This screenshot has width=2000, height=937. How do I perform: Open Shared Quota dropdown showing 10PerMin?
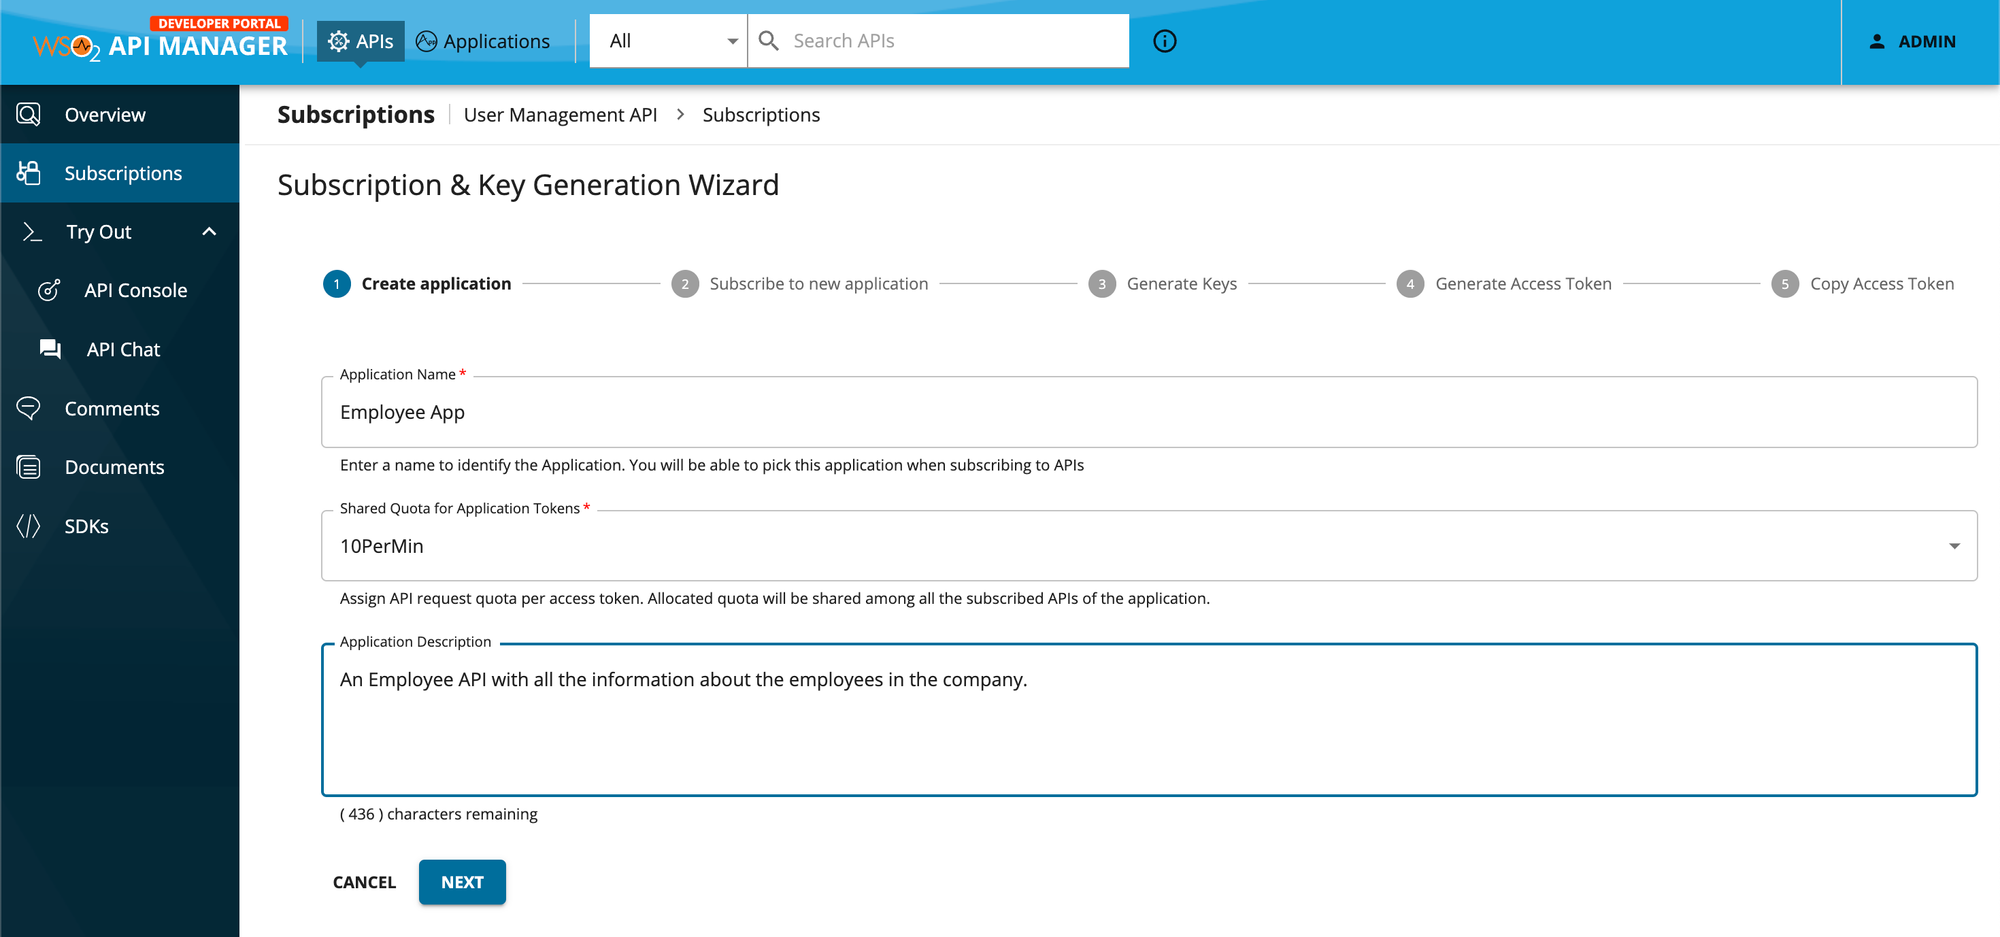(x=1149, y=546)
